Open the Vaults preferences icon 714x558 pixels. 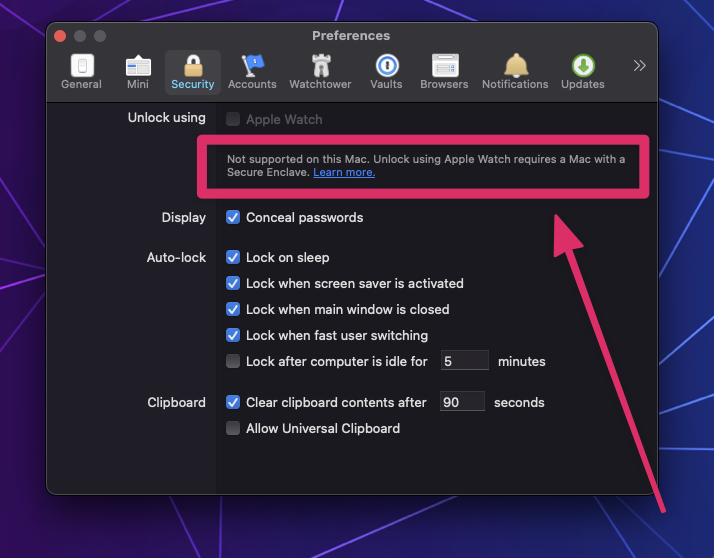click(x=386, y=72)
